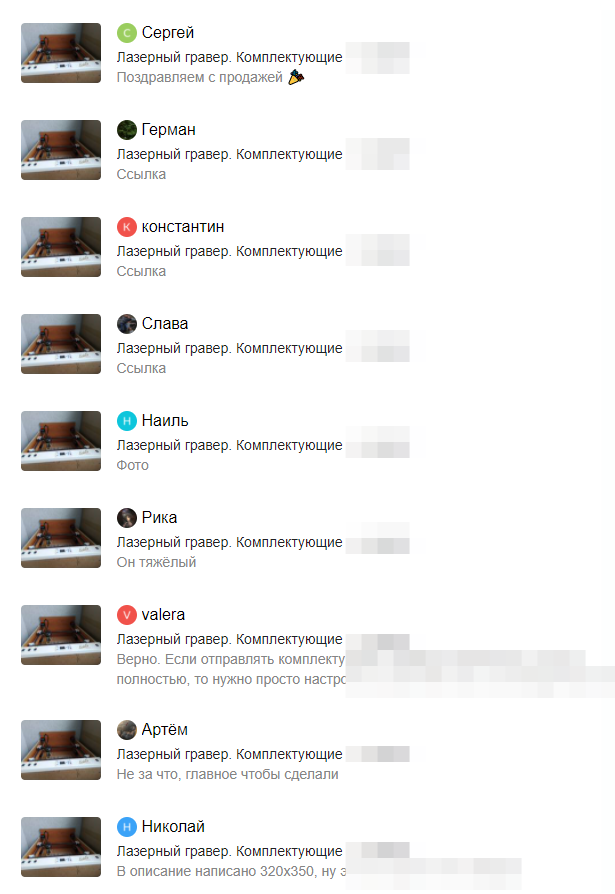The image size is (615, 894).
Task: Click Сергей's green avatar icon
Action: click(x=127, y=33)
